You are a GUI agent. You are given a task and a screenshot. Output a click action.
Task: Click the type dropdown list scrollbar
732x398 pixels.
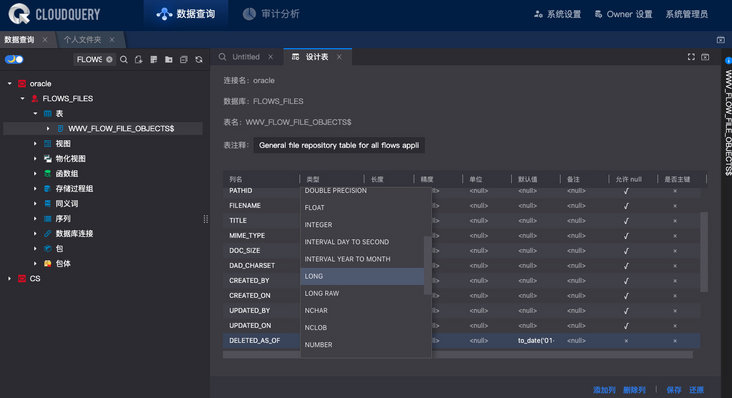coord(427,265)
